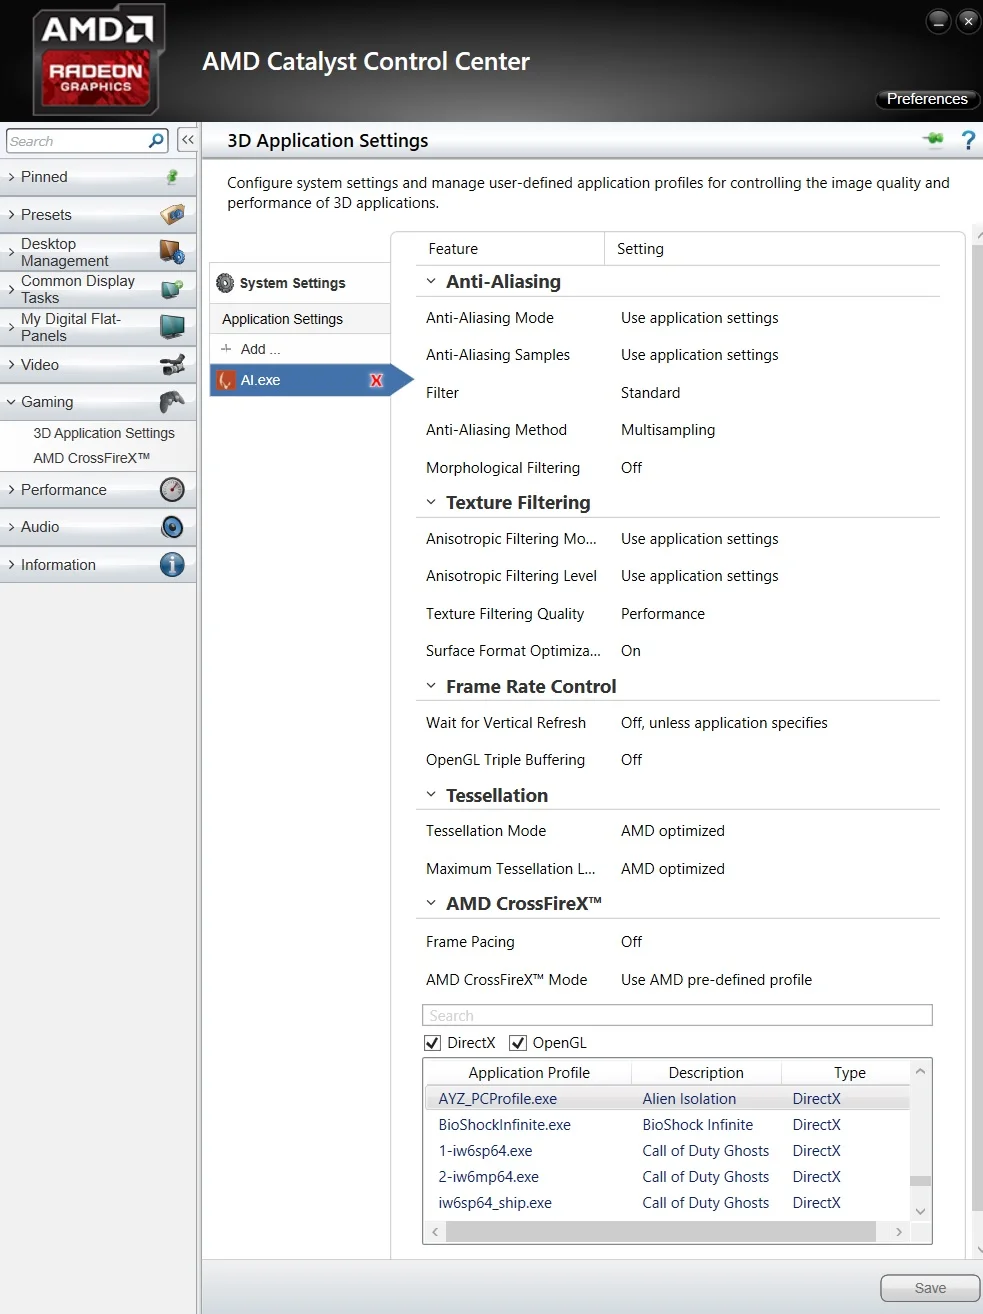The width and height of the screenshot is (983, 1314).
Task: Open 3D Application Settings in Gaming menu
Action: [x=104, y=433]
